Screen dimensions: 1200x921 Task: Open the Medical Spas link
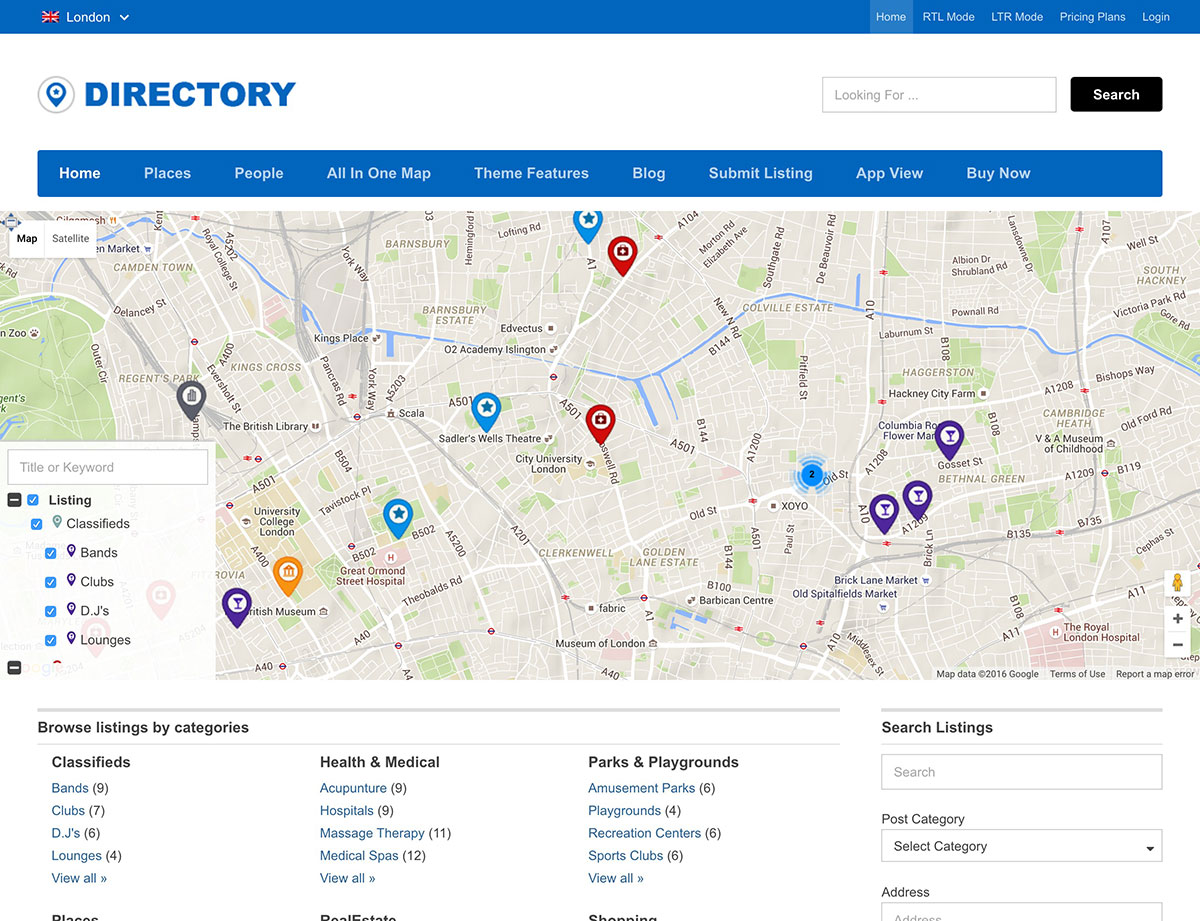point(359,856)
